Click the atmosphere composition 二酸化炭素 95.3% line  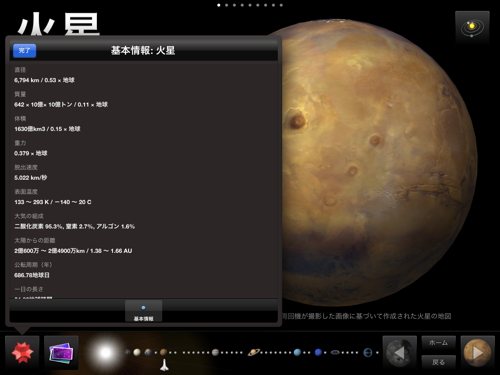click(74, 226)
